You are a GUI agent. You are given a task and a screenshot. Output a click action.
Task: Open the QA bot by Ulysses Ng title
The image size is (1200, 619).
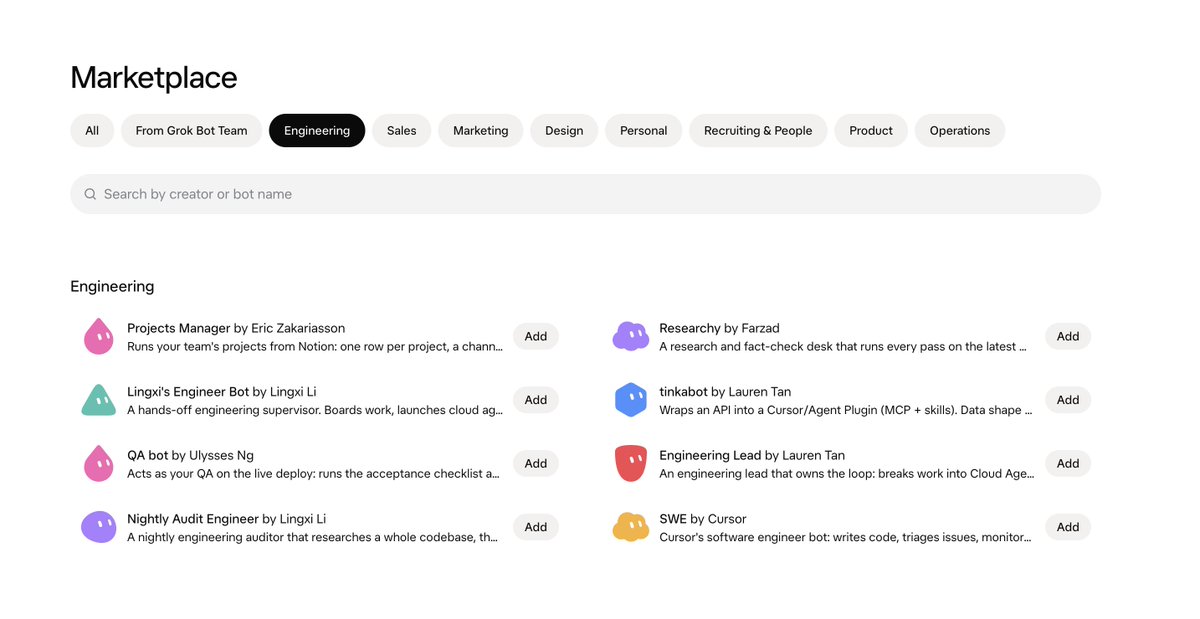191,455
